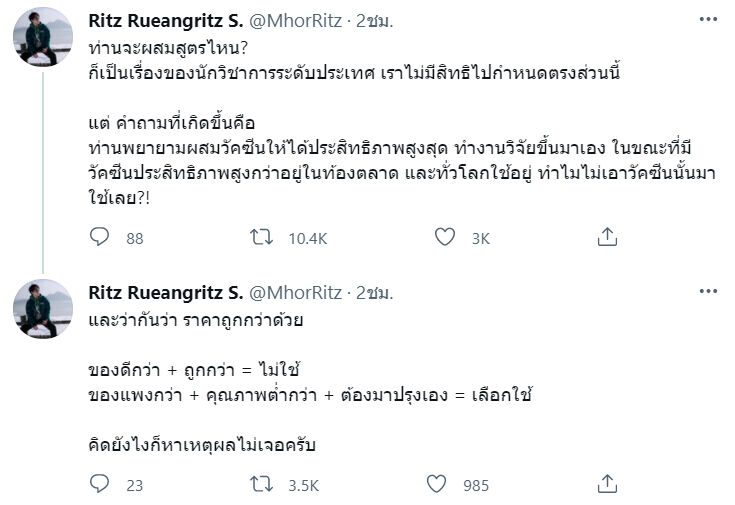This screenshot has width=735, height=505.
Task: View the 88 replies count on first tweet
Action: [135, 238]
